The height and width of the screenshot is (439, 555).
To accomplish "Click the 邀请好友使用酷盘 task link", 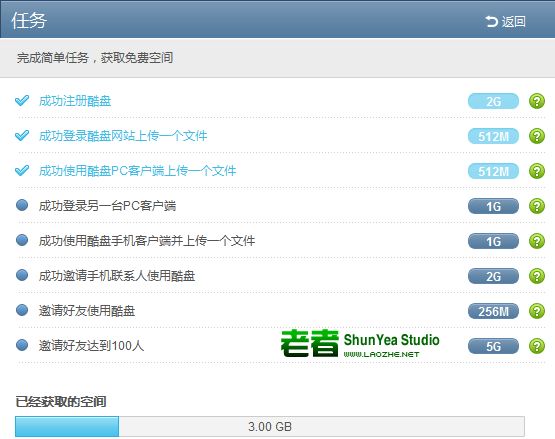I will pyautogui.click(x=87, y=311).
